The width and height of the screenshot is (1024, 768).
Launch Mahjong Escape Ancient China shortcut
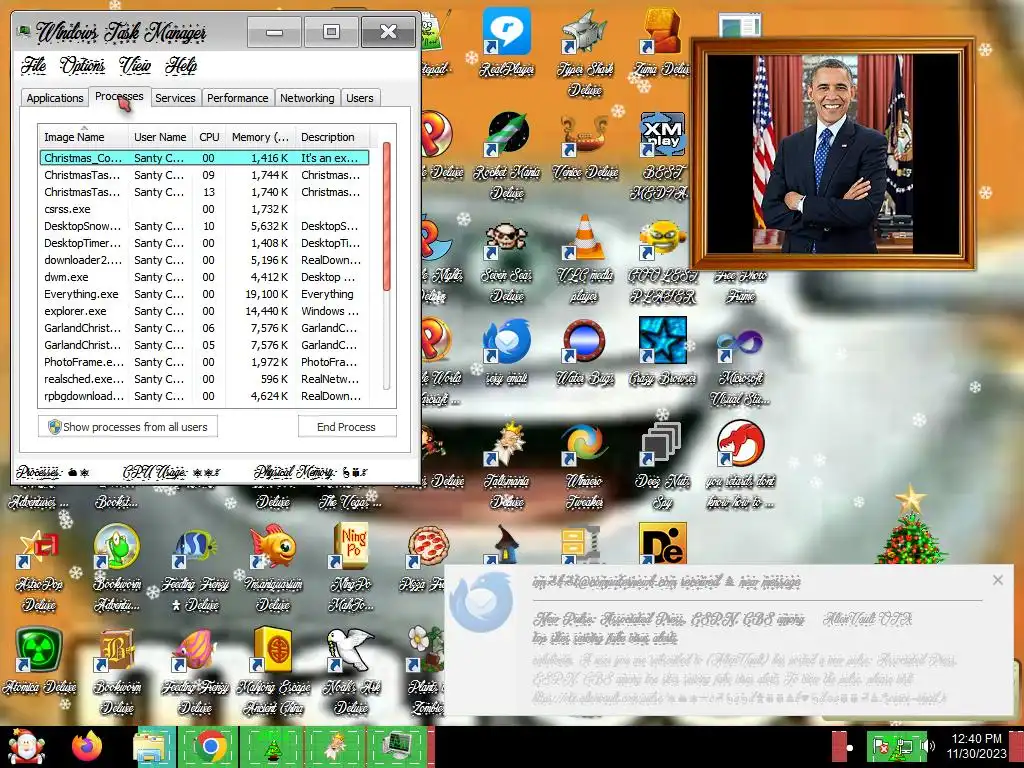[273, 670]
